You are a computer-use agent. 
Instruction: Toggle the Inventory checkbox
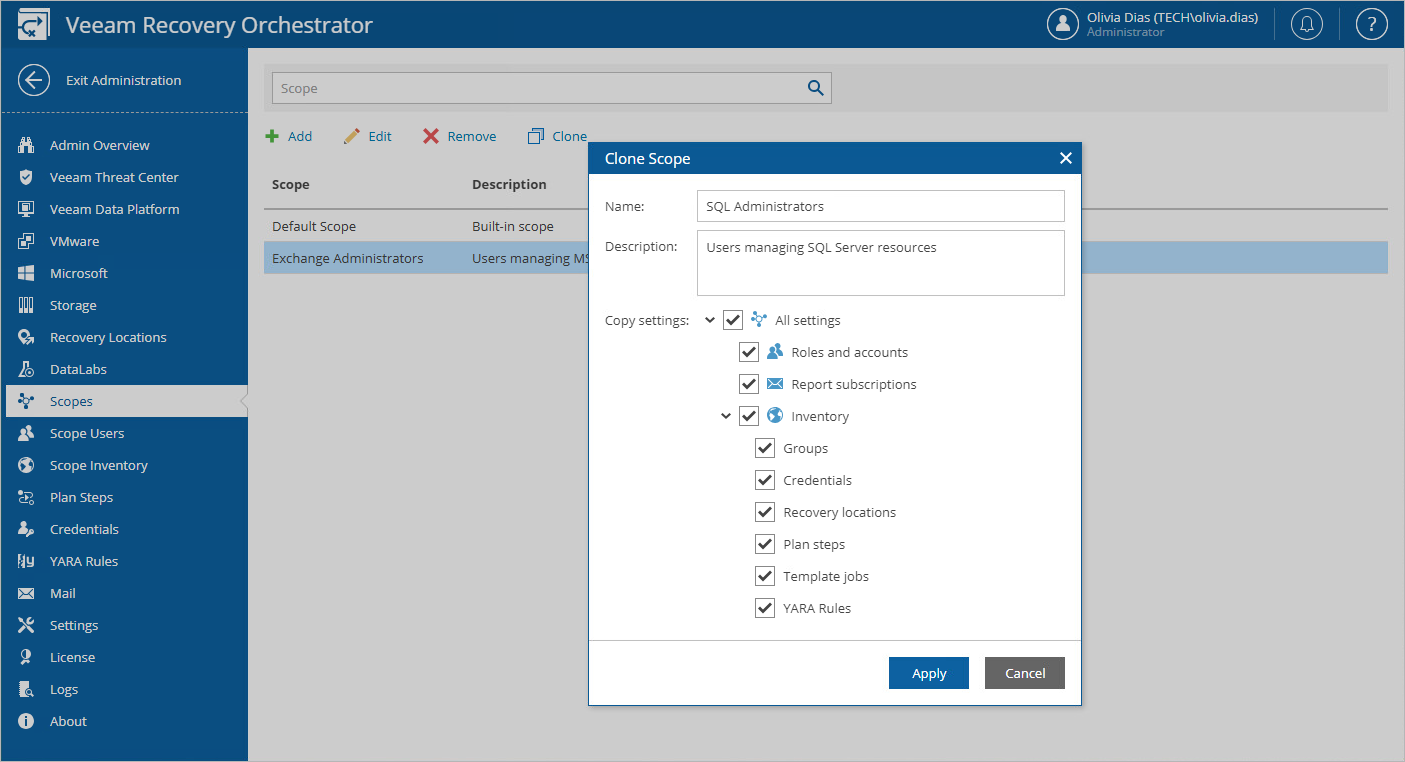click(749, 416)
